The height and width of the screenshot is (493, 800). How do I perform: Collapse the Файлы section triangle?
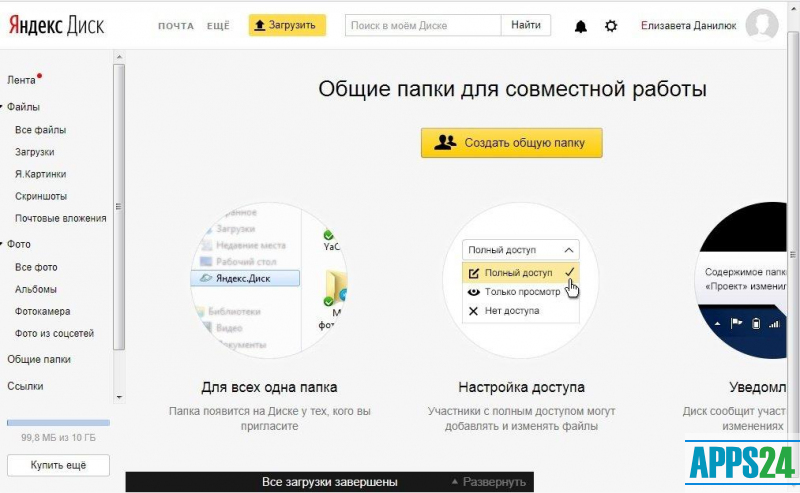(x=2, y=107)
